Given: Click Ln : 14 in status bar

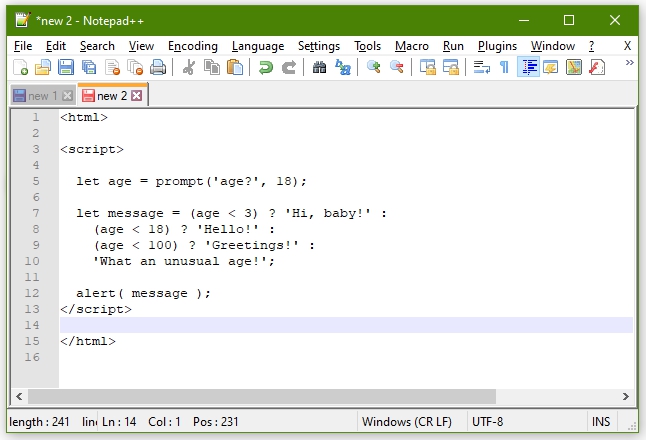Looking at the screenshot, I should tap(119, 421).
